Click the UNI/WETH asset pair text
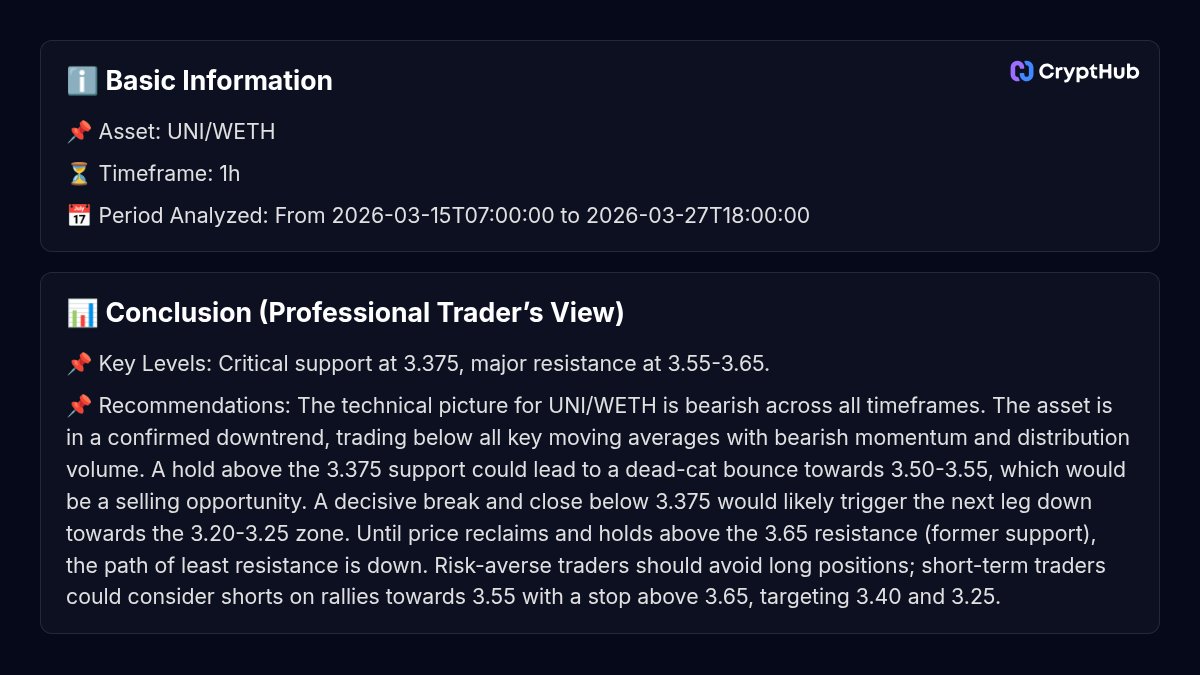This screenshot has height=675, width=1200. tap(221, 132)
